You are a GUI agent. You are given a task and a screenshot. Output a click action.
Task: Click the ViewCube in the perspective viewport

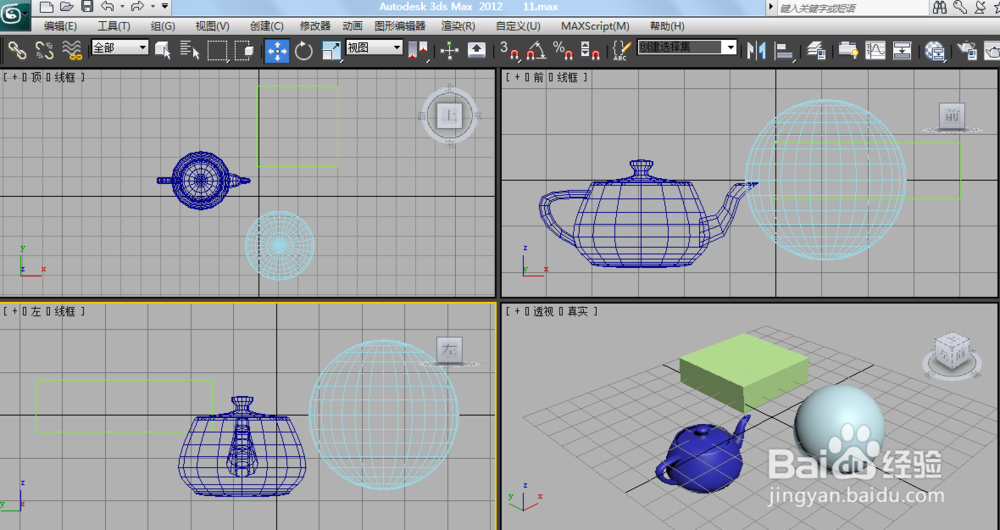click(951, 352)
